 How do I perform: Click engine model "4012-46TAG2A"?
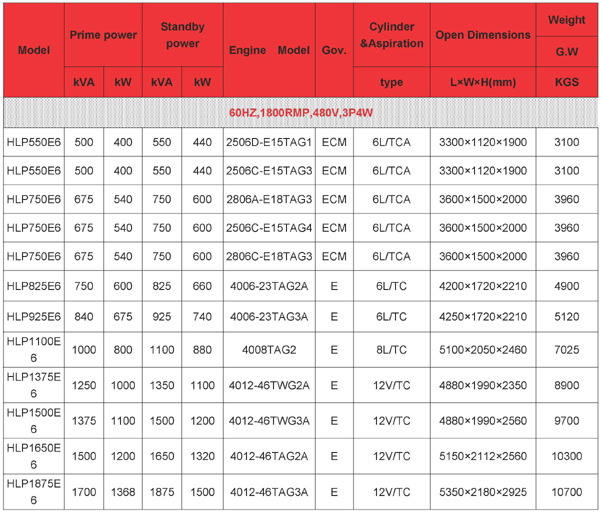(269, 456)
